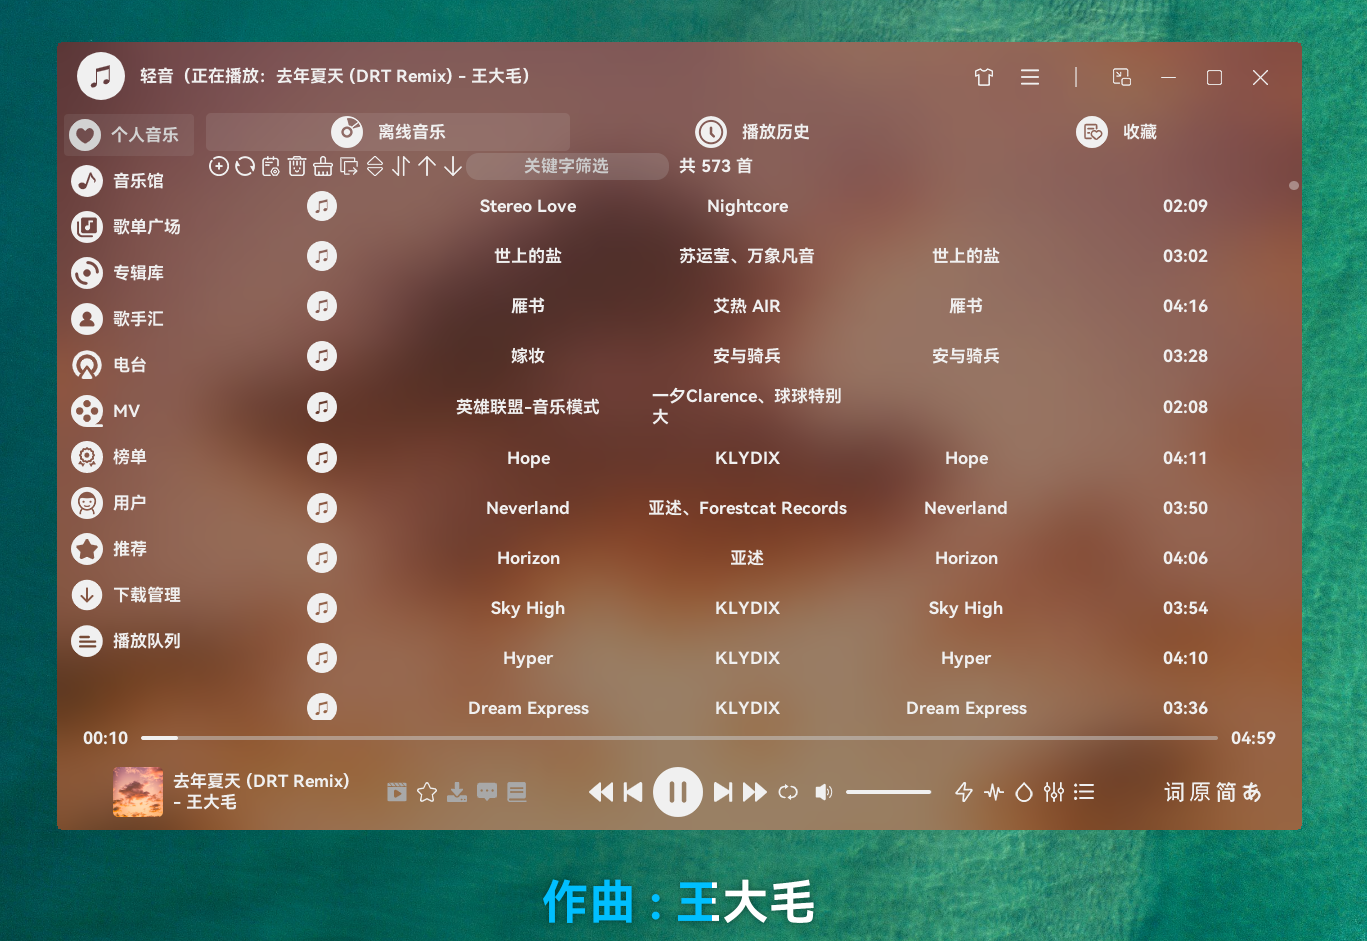
Task: Open 播放队列 in sidebar
Action: tap(129, 641)
